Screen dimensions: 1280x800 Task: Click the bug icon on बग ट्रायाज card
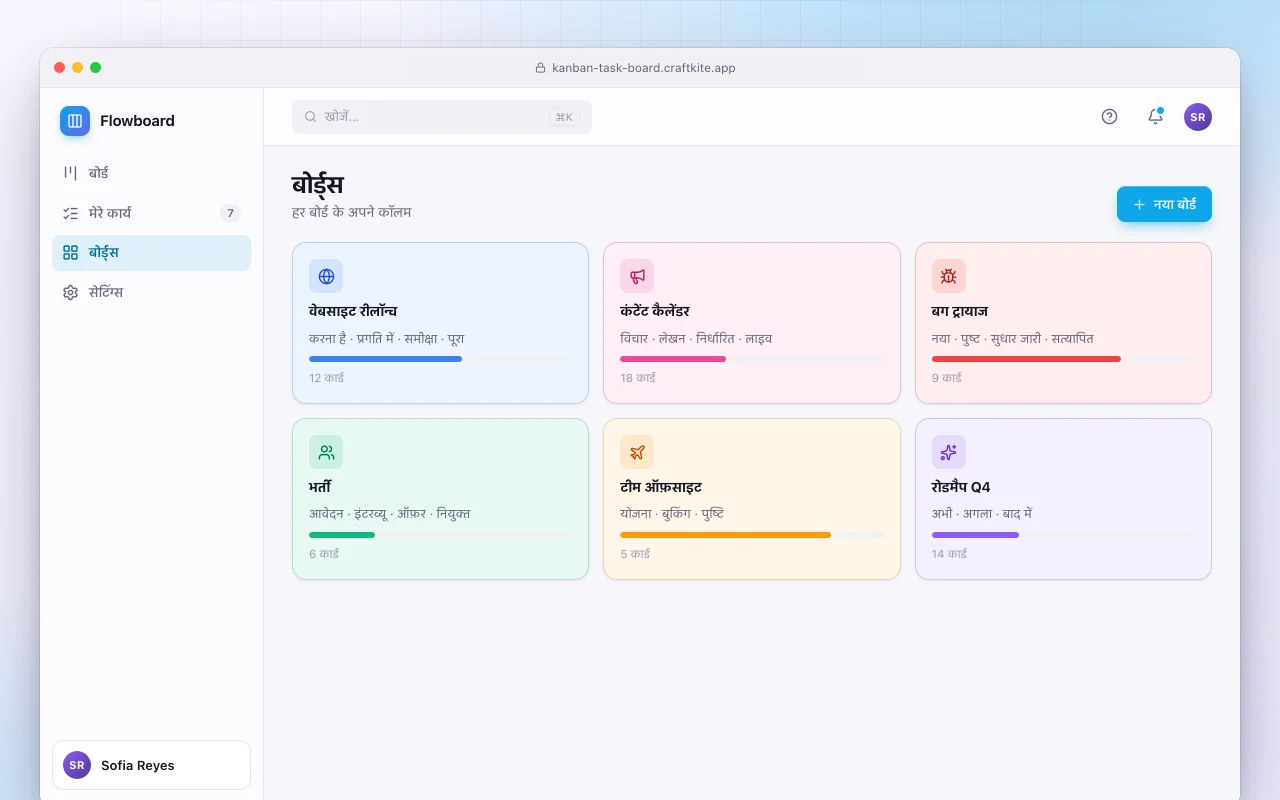tap(949, 276)
